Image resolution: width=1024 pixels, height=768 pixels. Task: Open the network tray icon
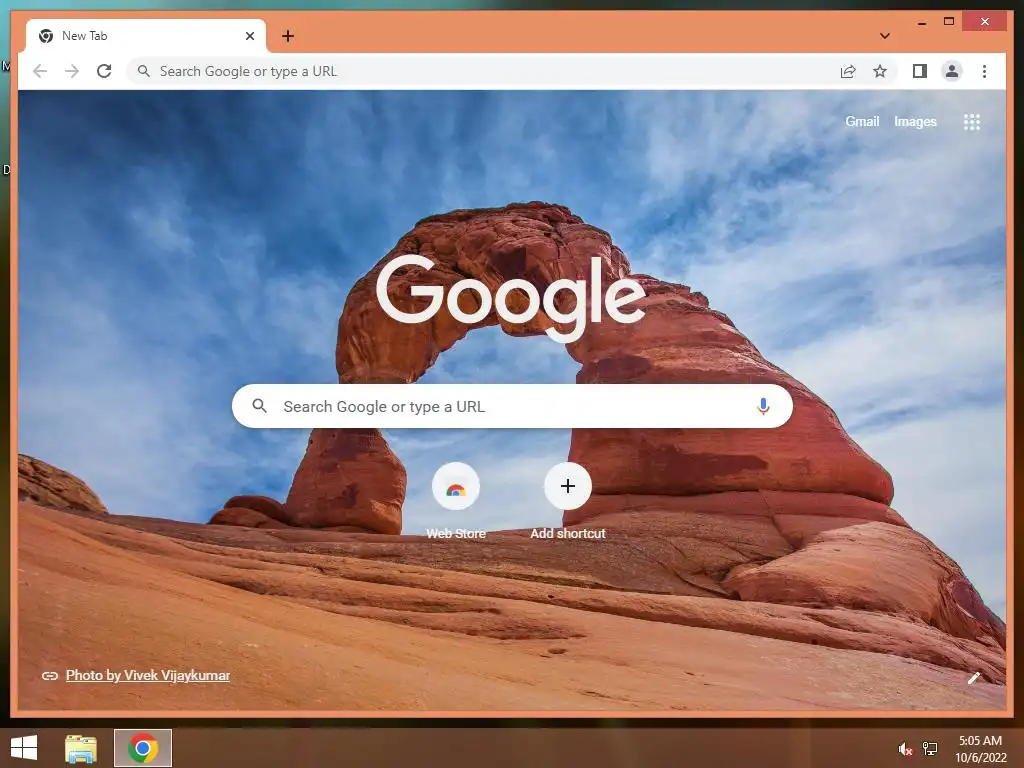(x=930, y=749)
